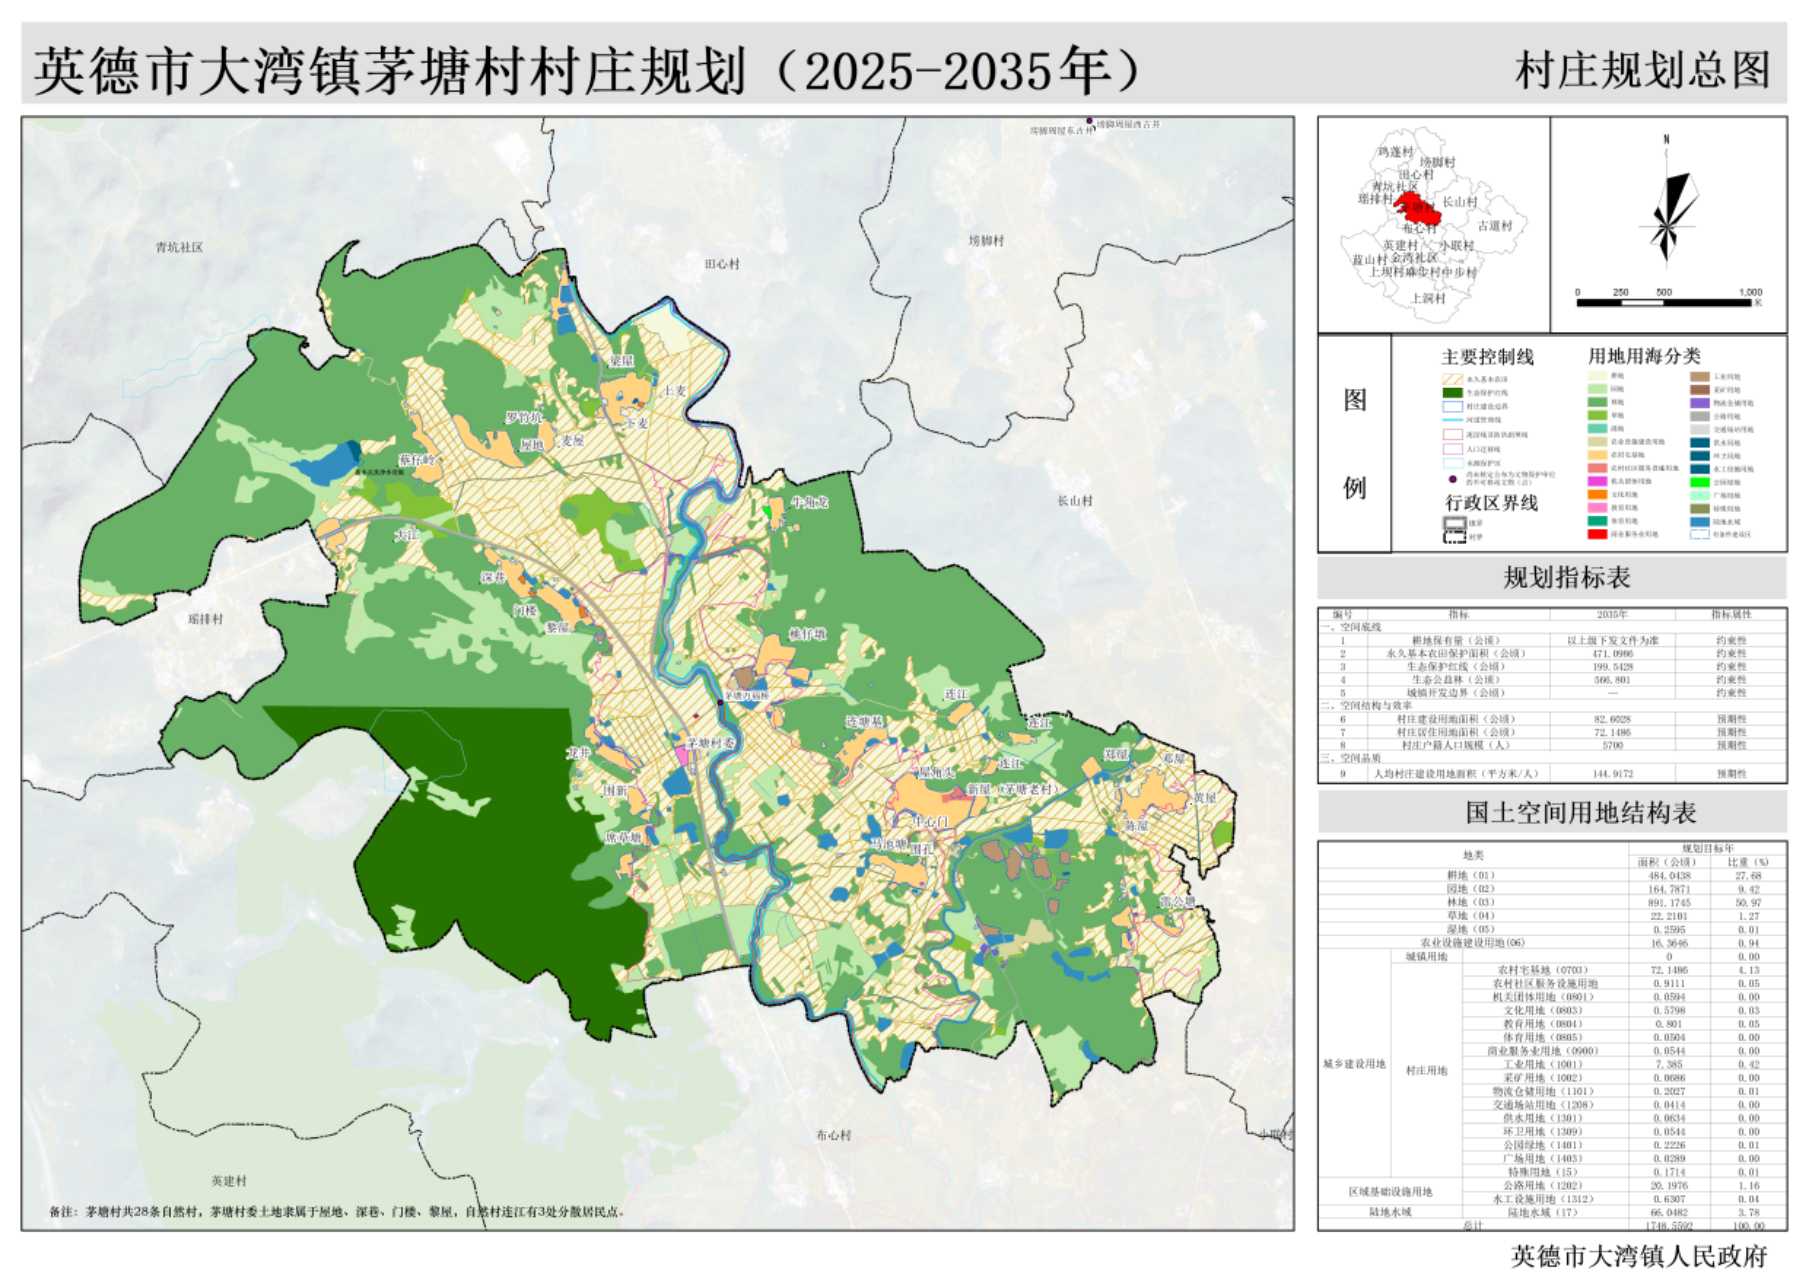Click the 牛角龙 place label on the map
This screenshot has width=1809, height=1280.
pyautogui.click(x=810, y=502)
